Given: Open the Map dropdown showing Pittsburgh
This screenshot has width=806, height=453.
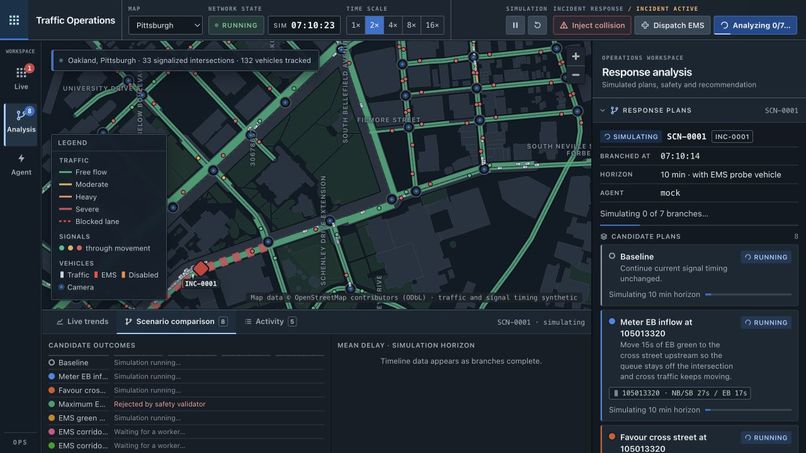Looking at the screenshot, I should tap(165, 25).
